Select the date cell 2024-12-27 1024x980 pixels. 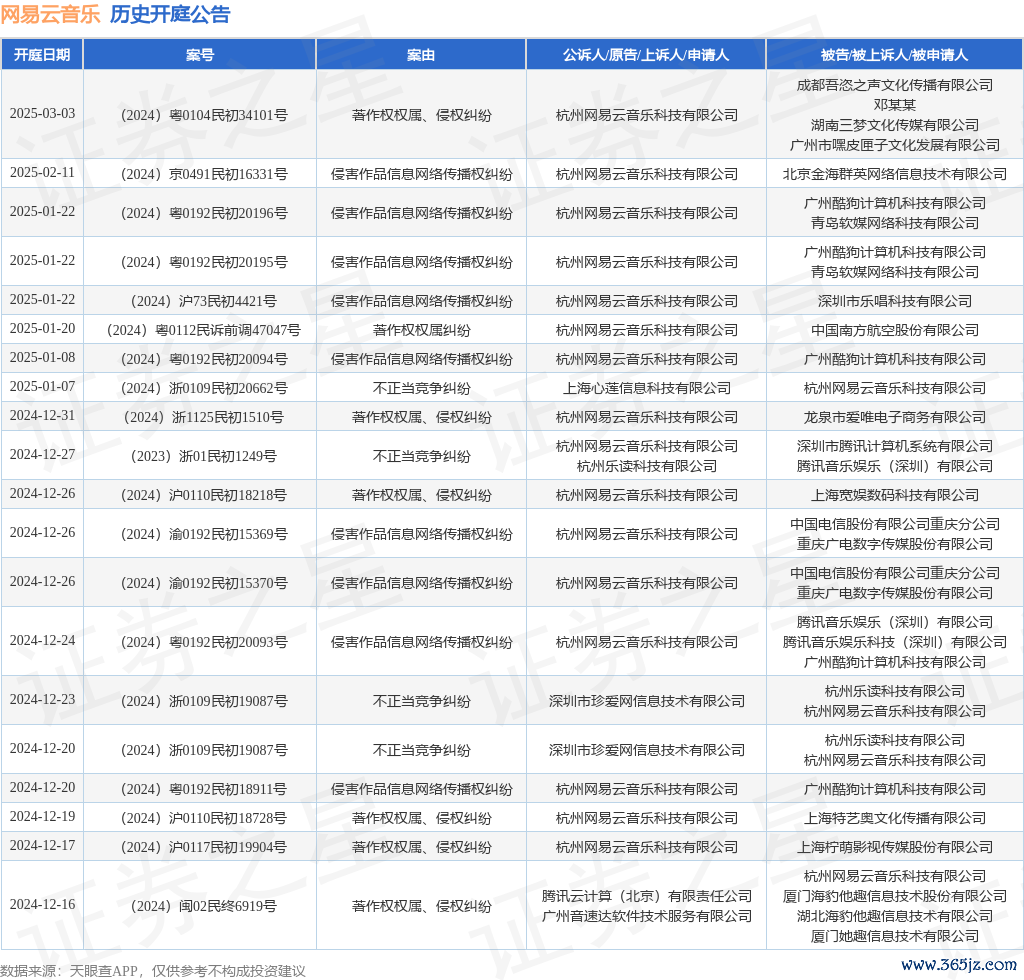coord(42,454)
